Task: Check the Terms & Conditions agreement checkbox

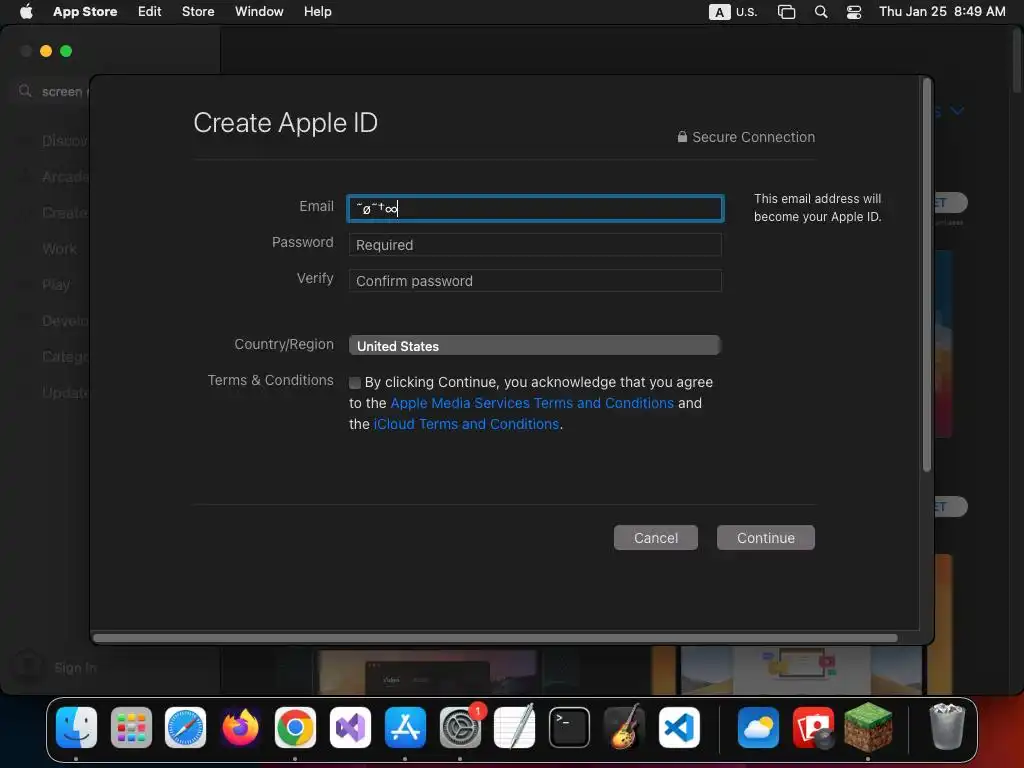Action: 355,383
